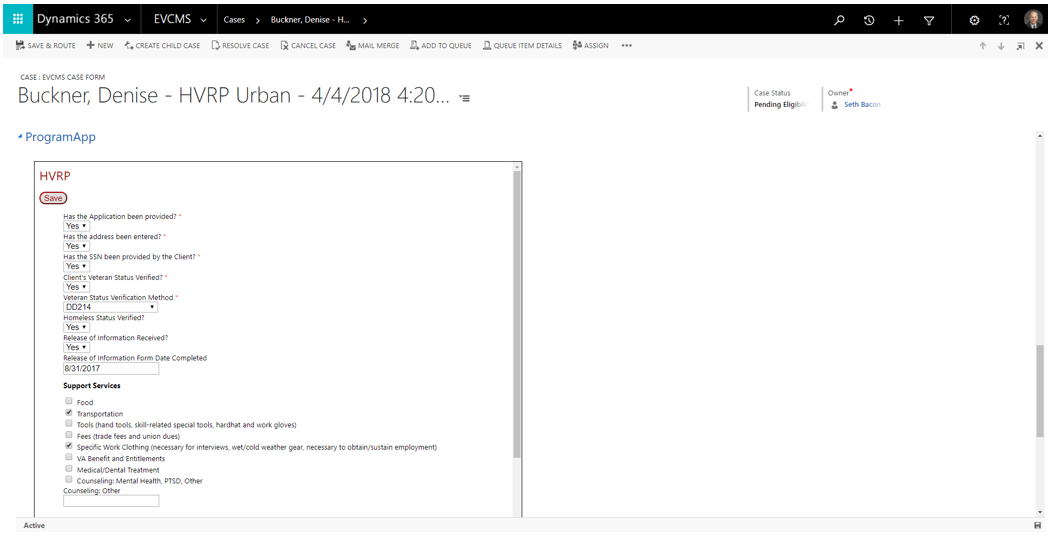1049x536 pixels.
Task: Click Release of Information date field
Action: [x=111, y=368]
